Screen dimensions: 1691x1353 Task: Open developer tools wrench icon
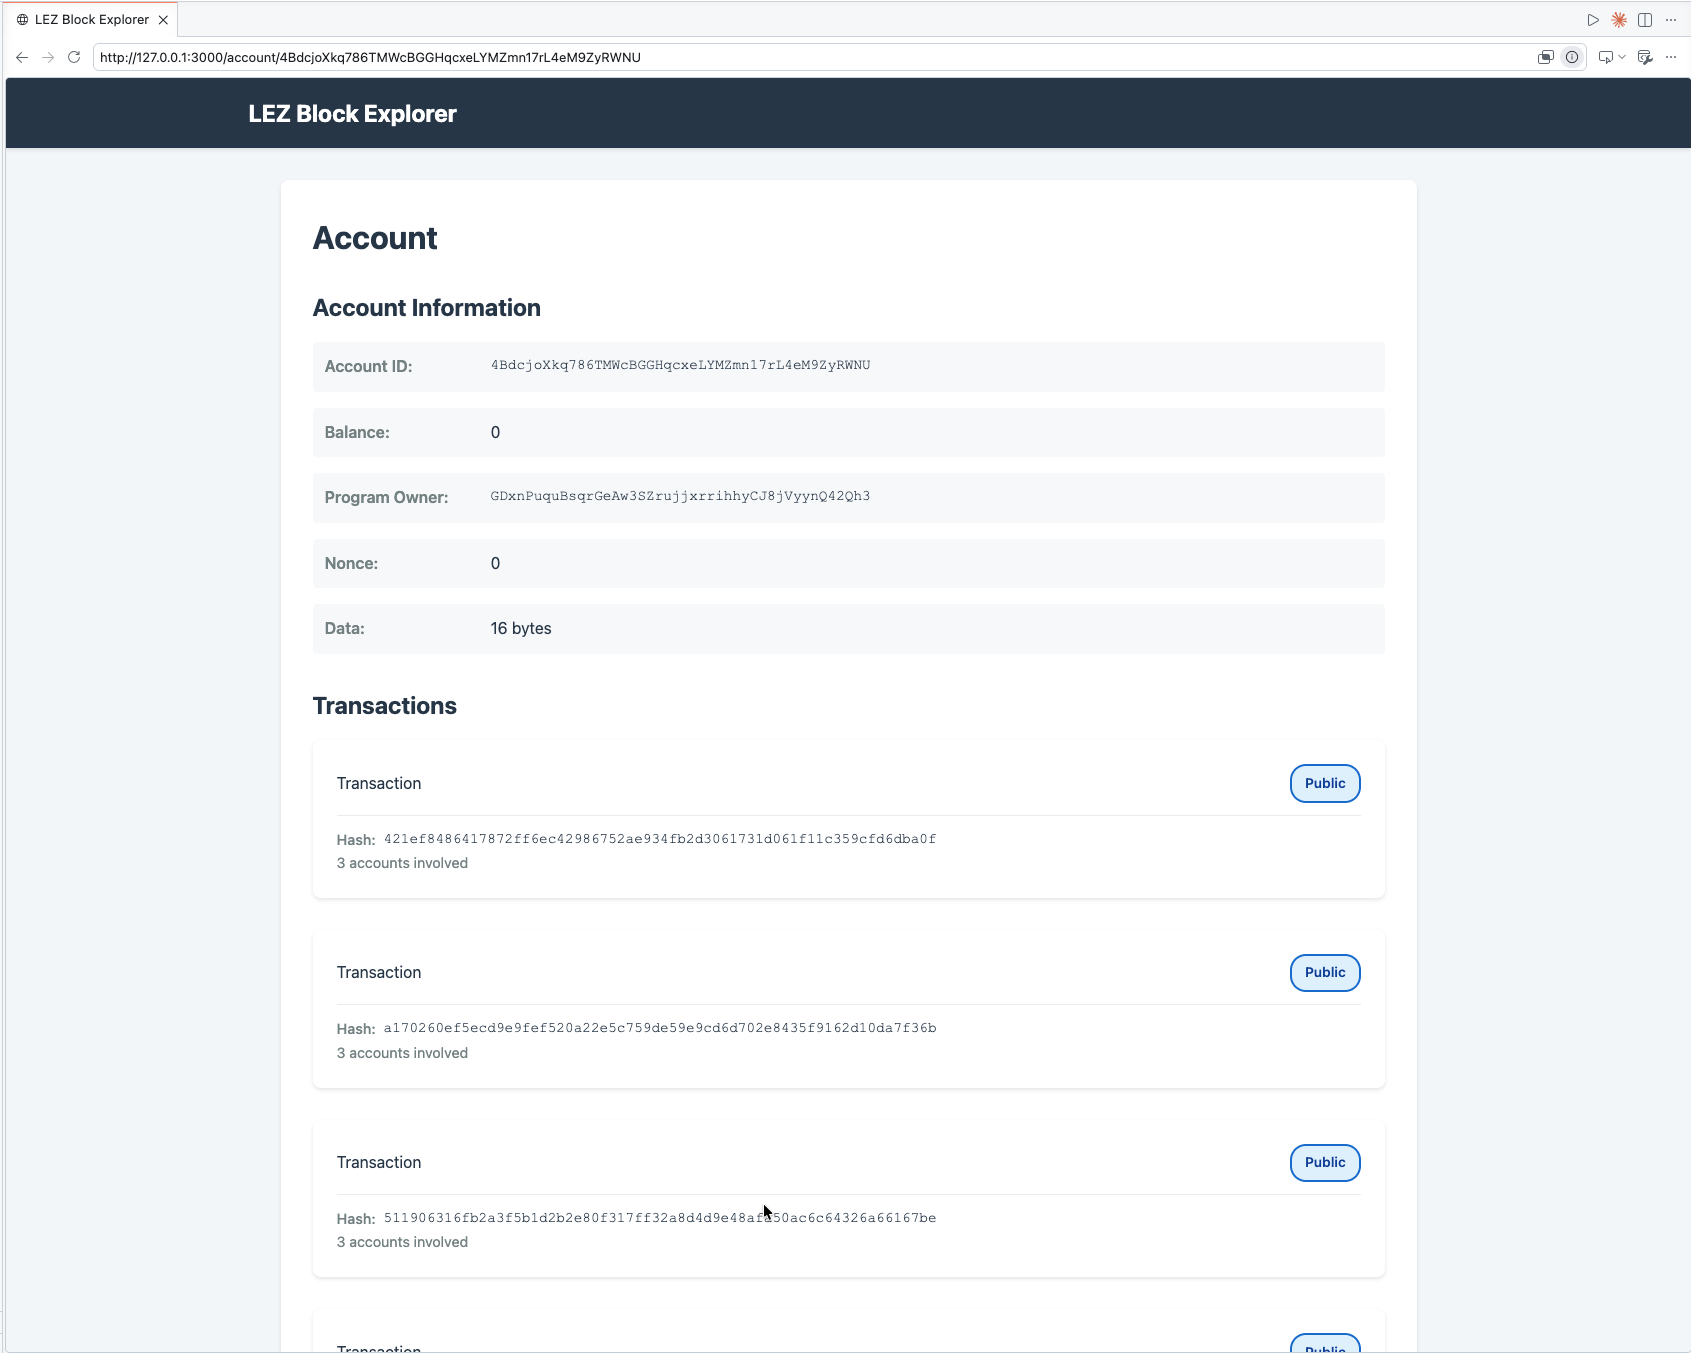coord(1645,57)
